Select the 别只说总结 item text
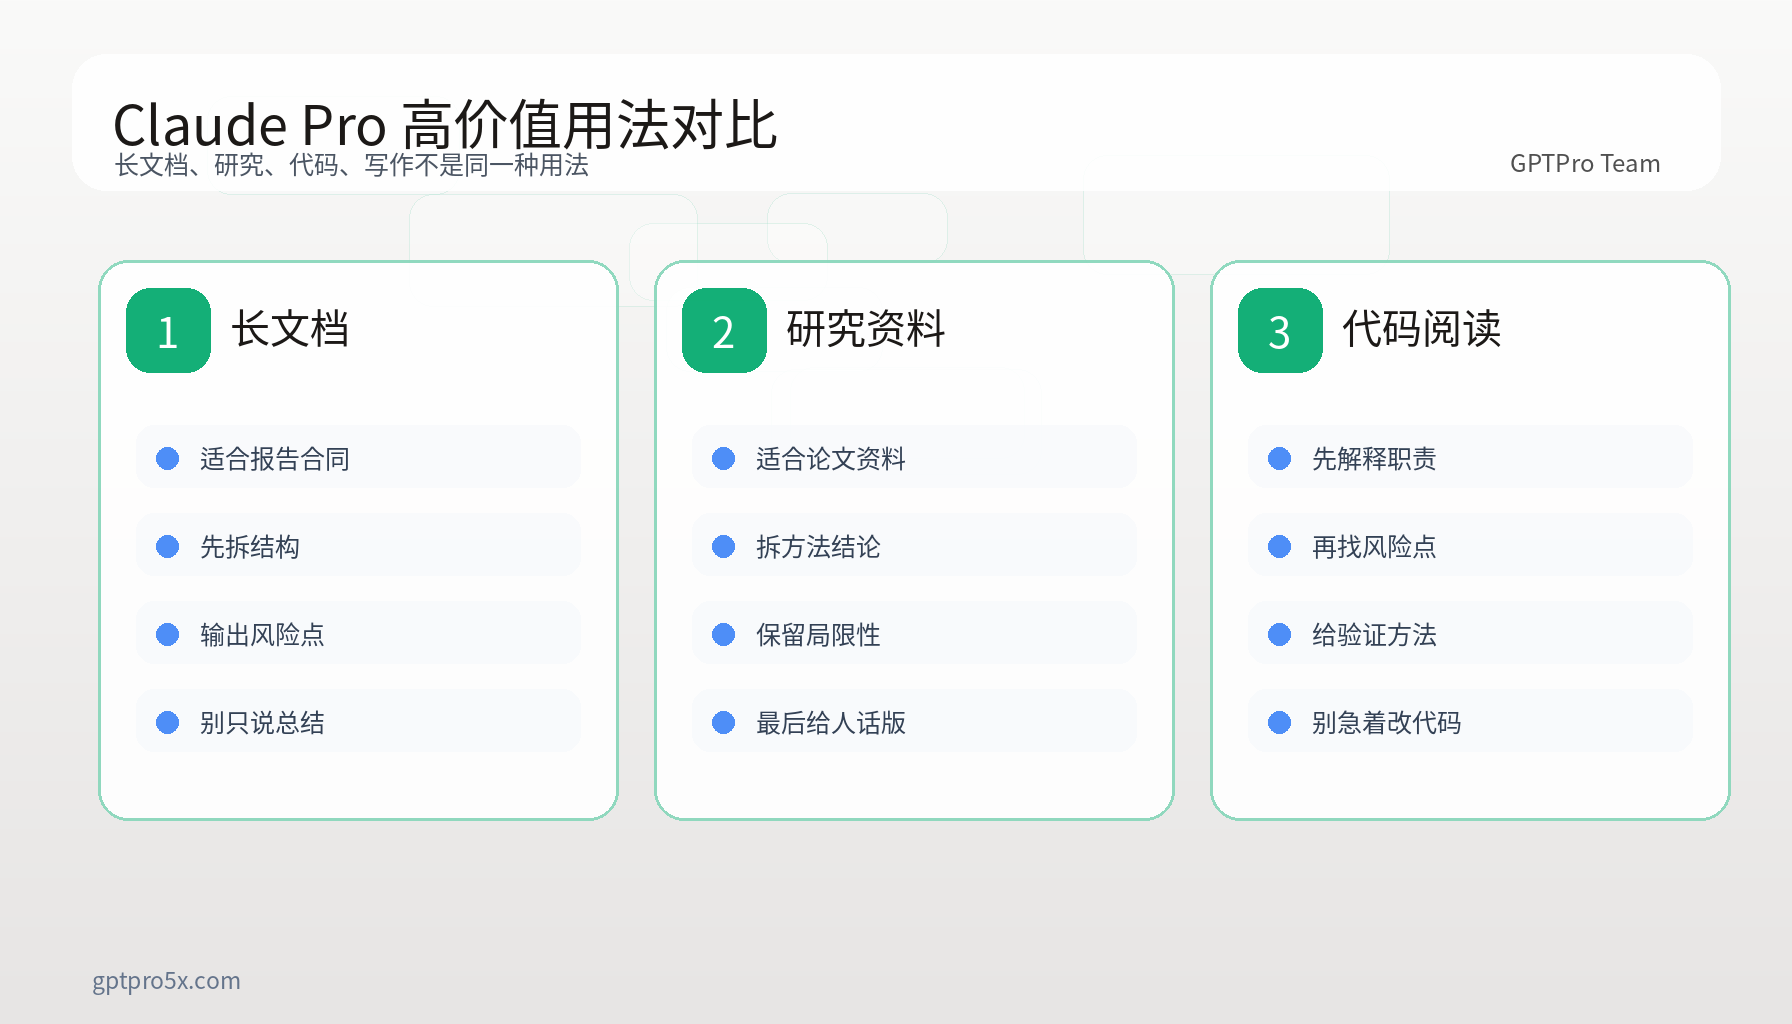The height and width of the screenshot is (1024, 1792). pyautogui.click(x=262, y=723)
